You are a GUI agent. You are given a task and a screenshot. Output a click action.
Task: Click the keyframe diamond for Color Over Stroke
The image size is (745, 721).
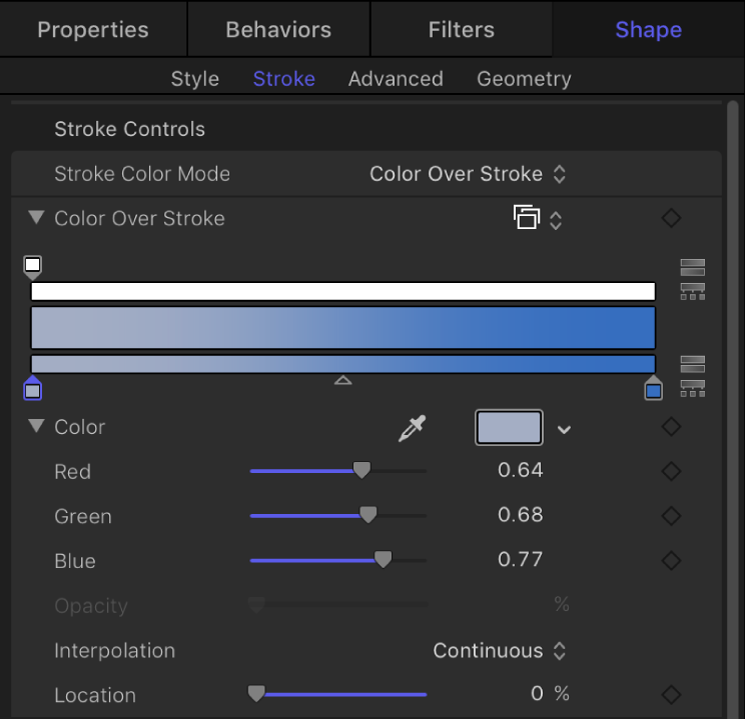point(672,218)
